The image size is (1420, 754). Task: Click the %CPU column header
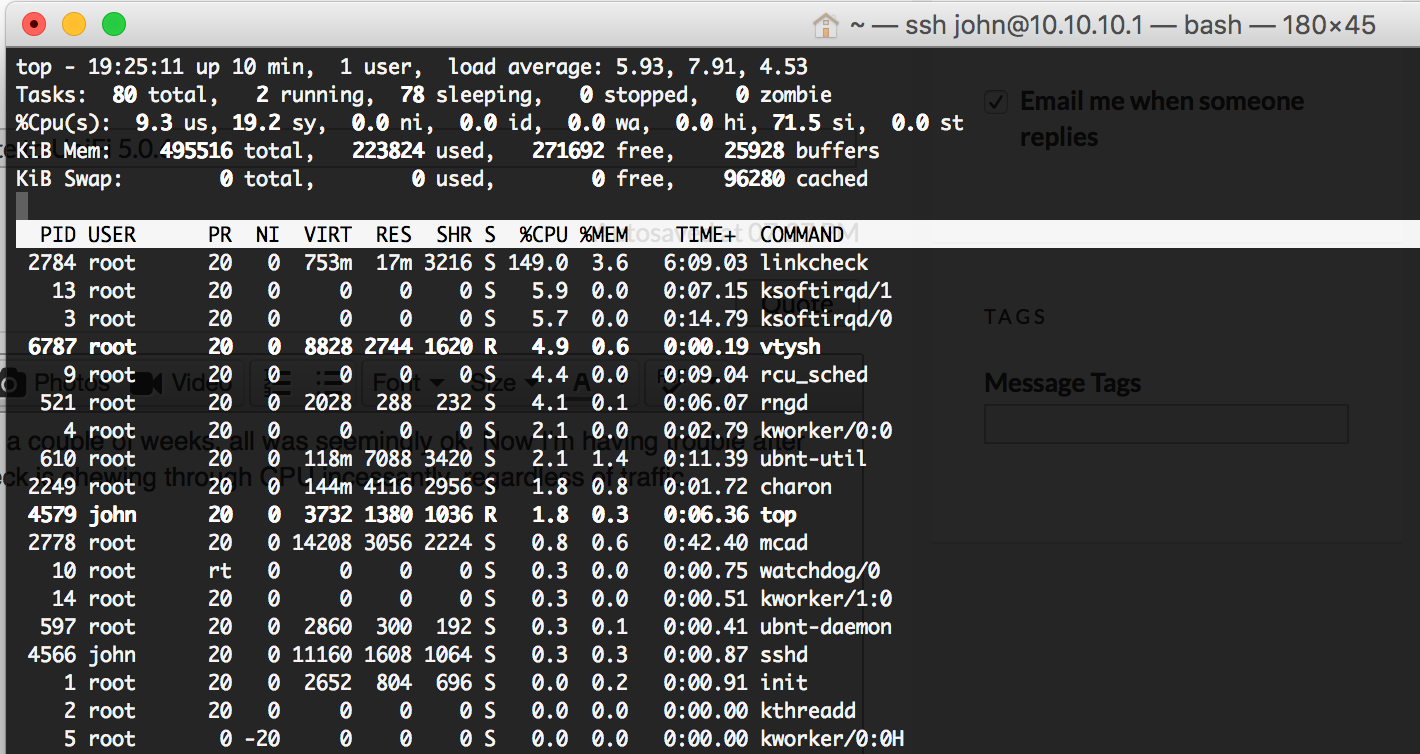pyautogui.click(x=543, y=235)
